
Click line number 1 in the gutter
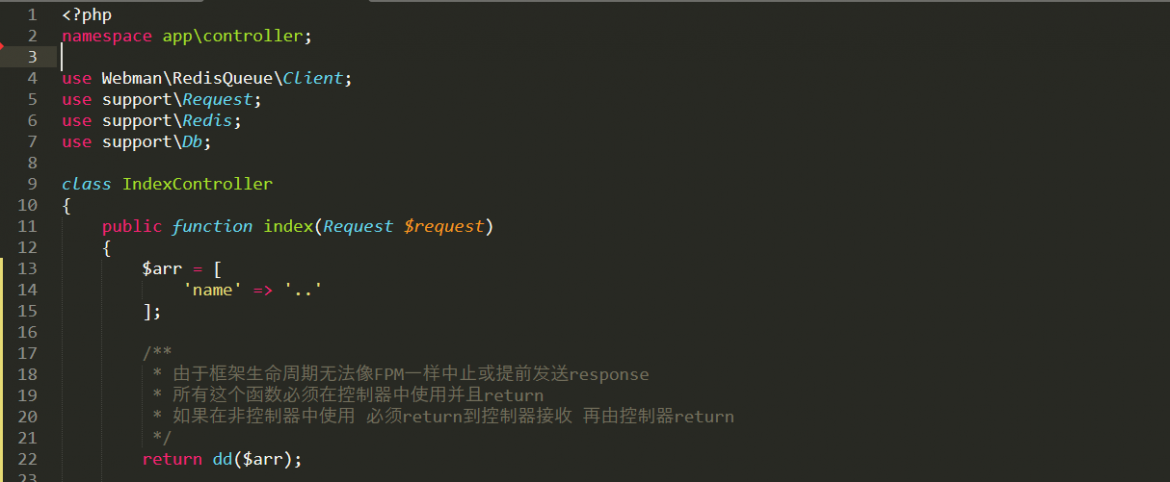[x=31, y=14]
